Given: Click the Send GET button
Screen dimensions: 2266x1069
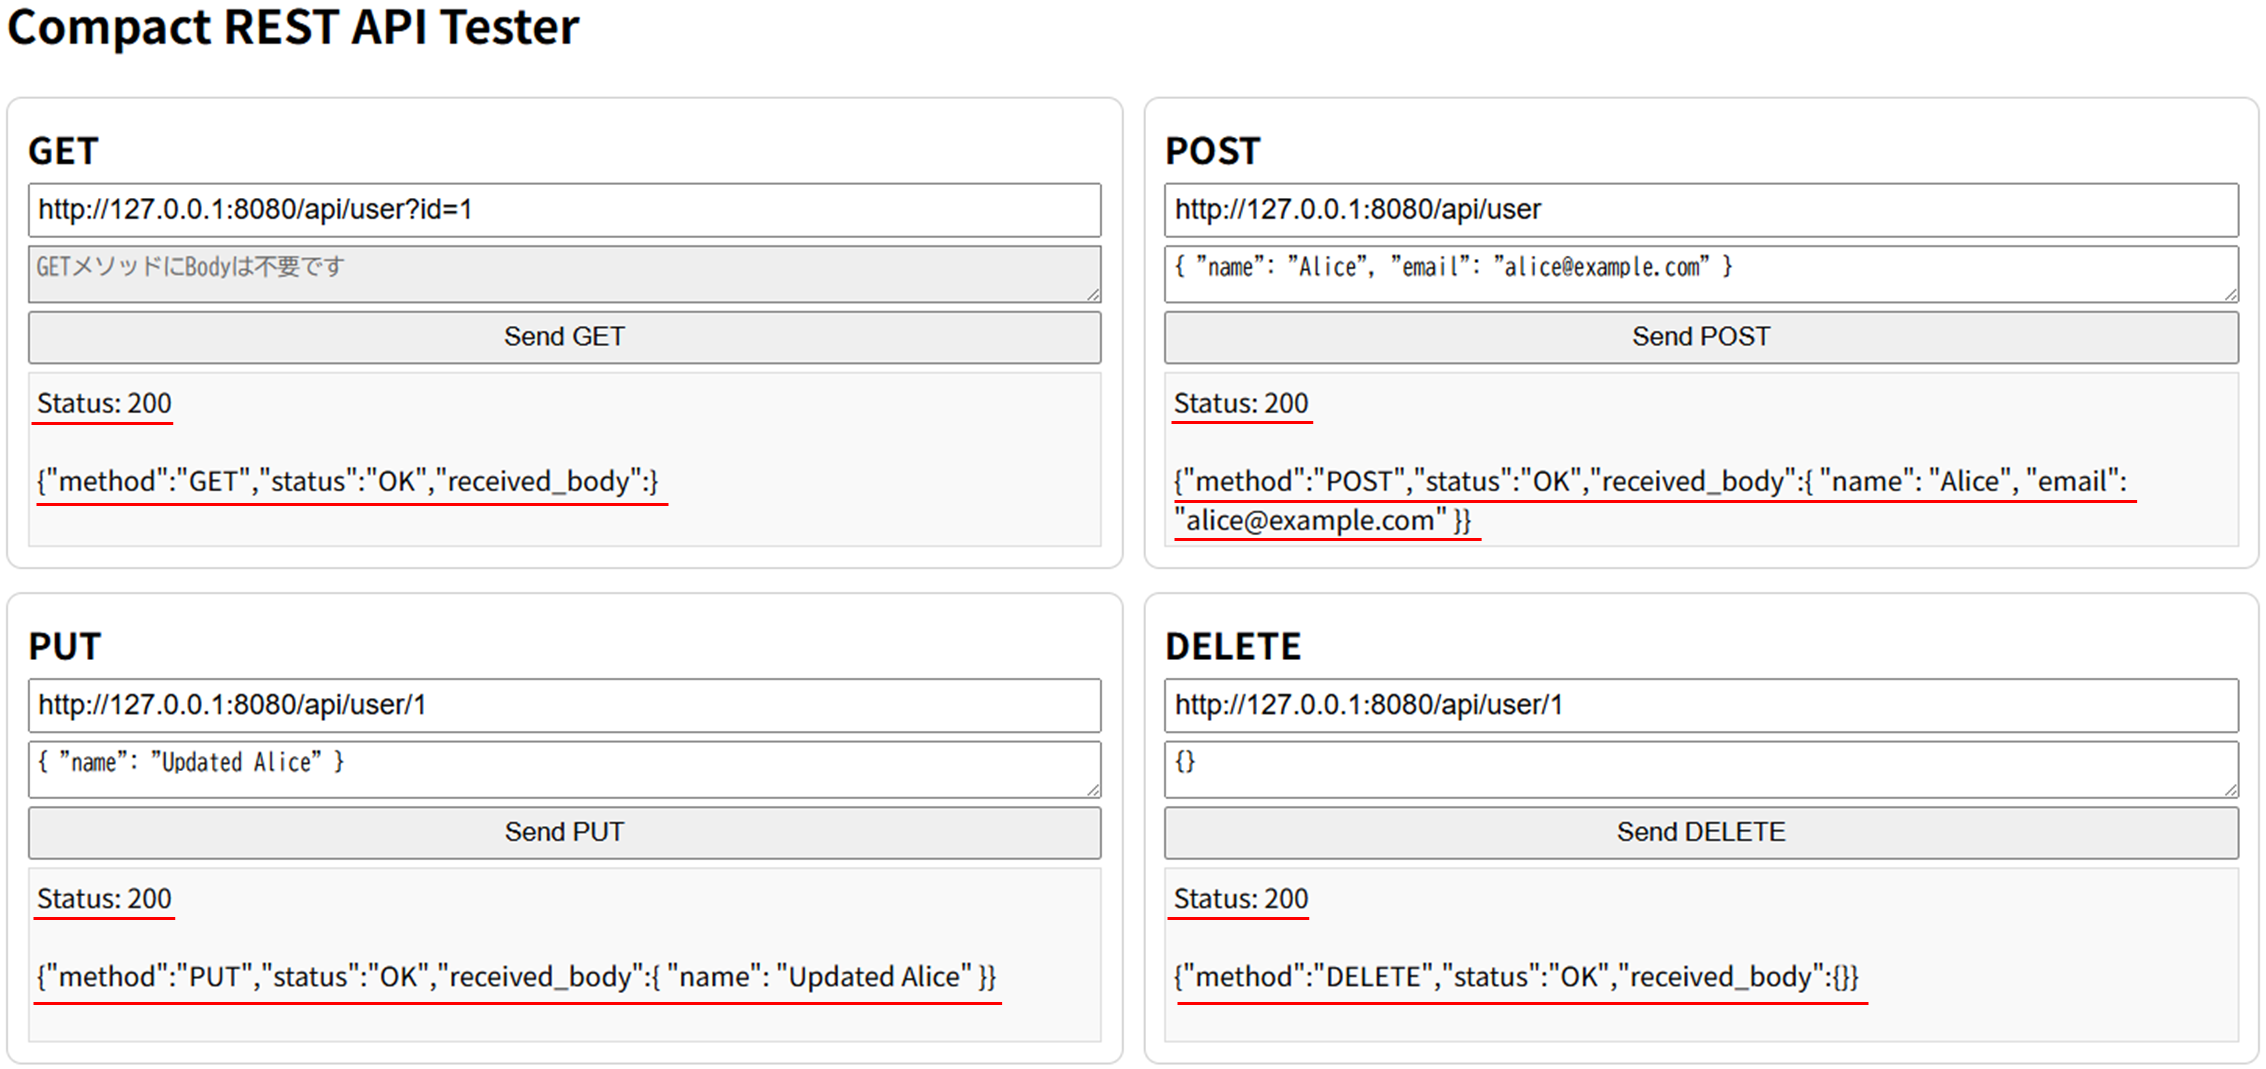Looking at the screenshot, I should pos(563,336).
